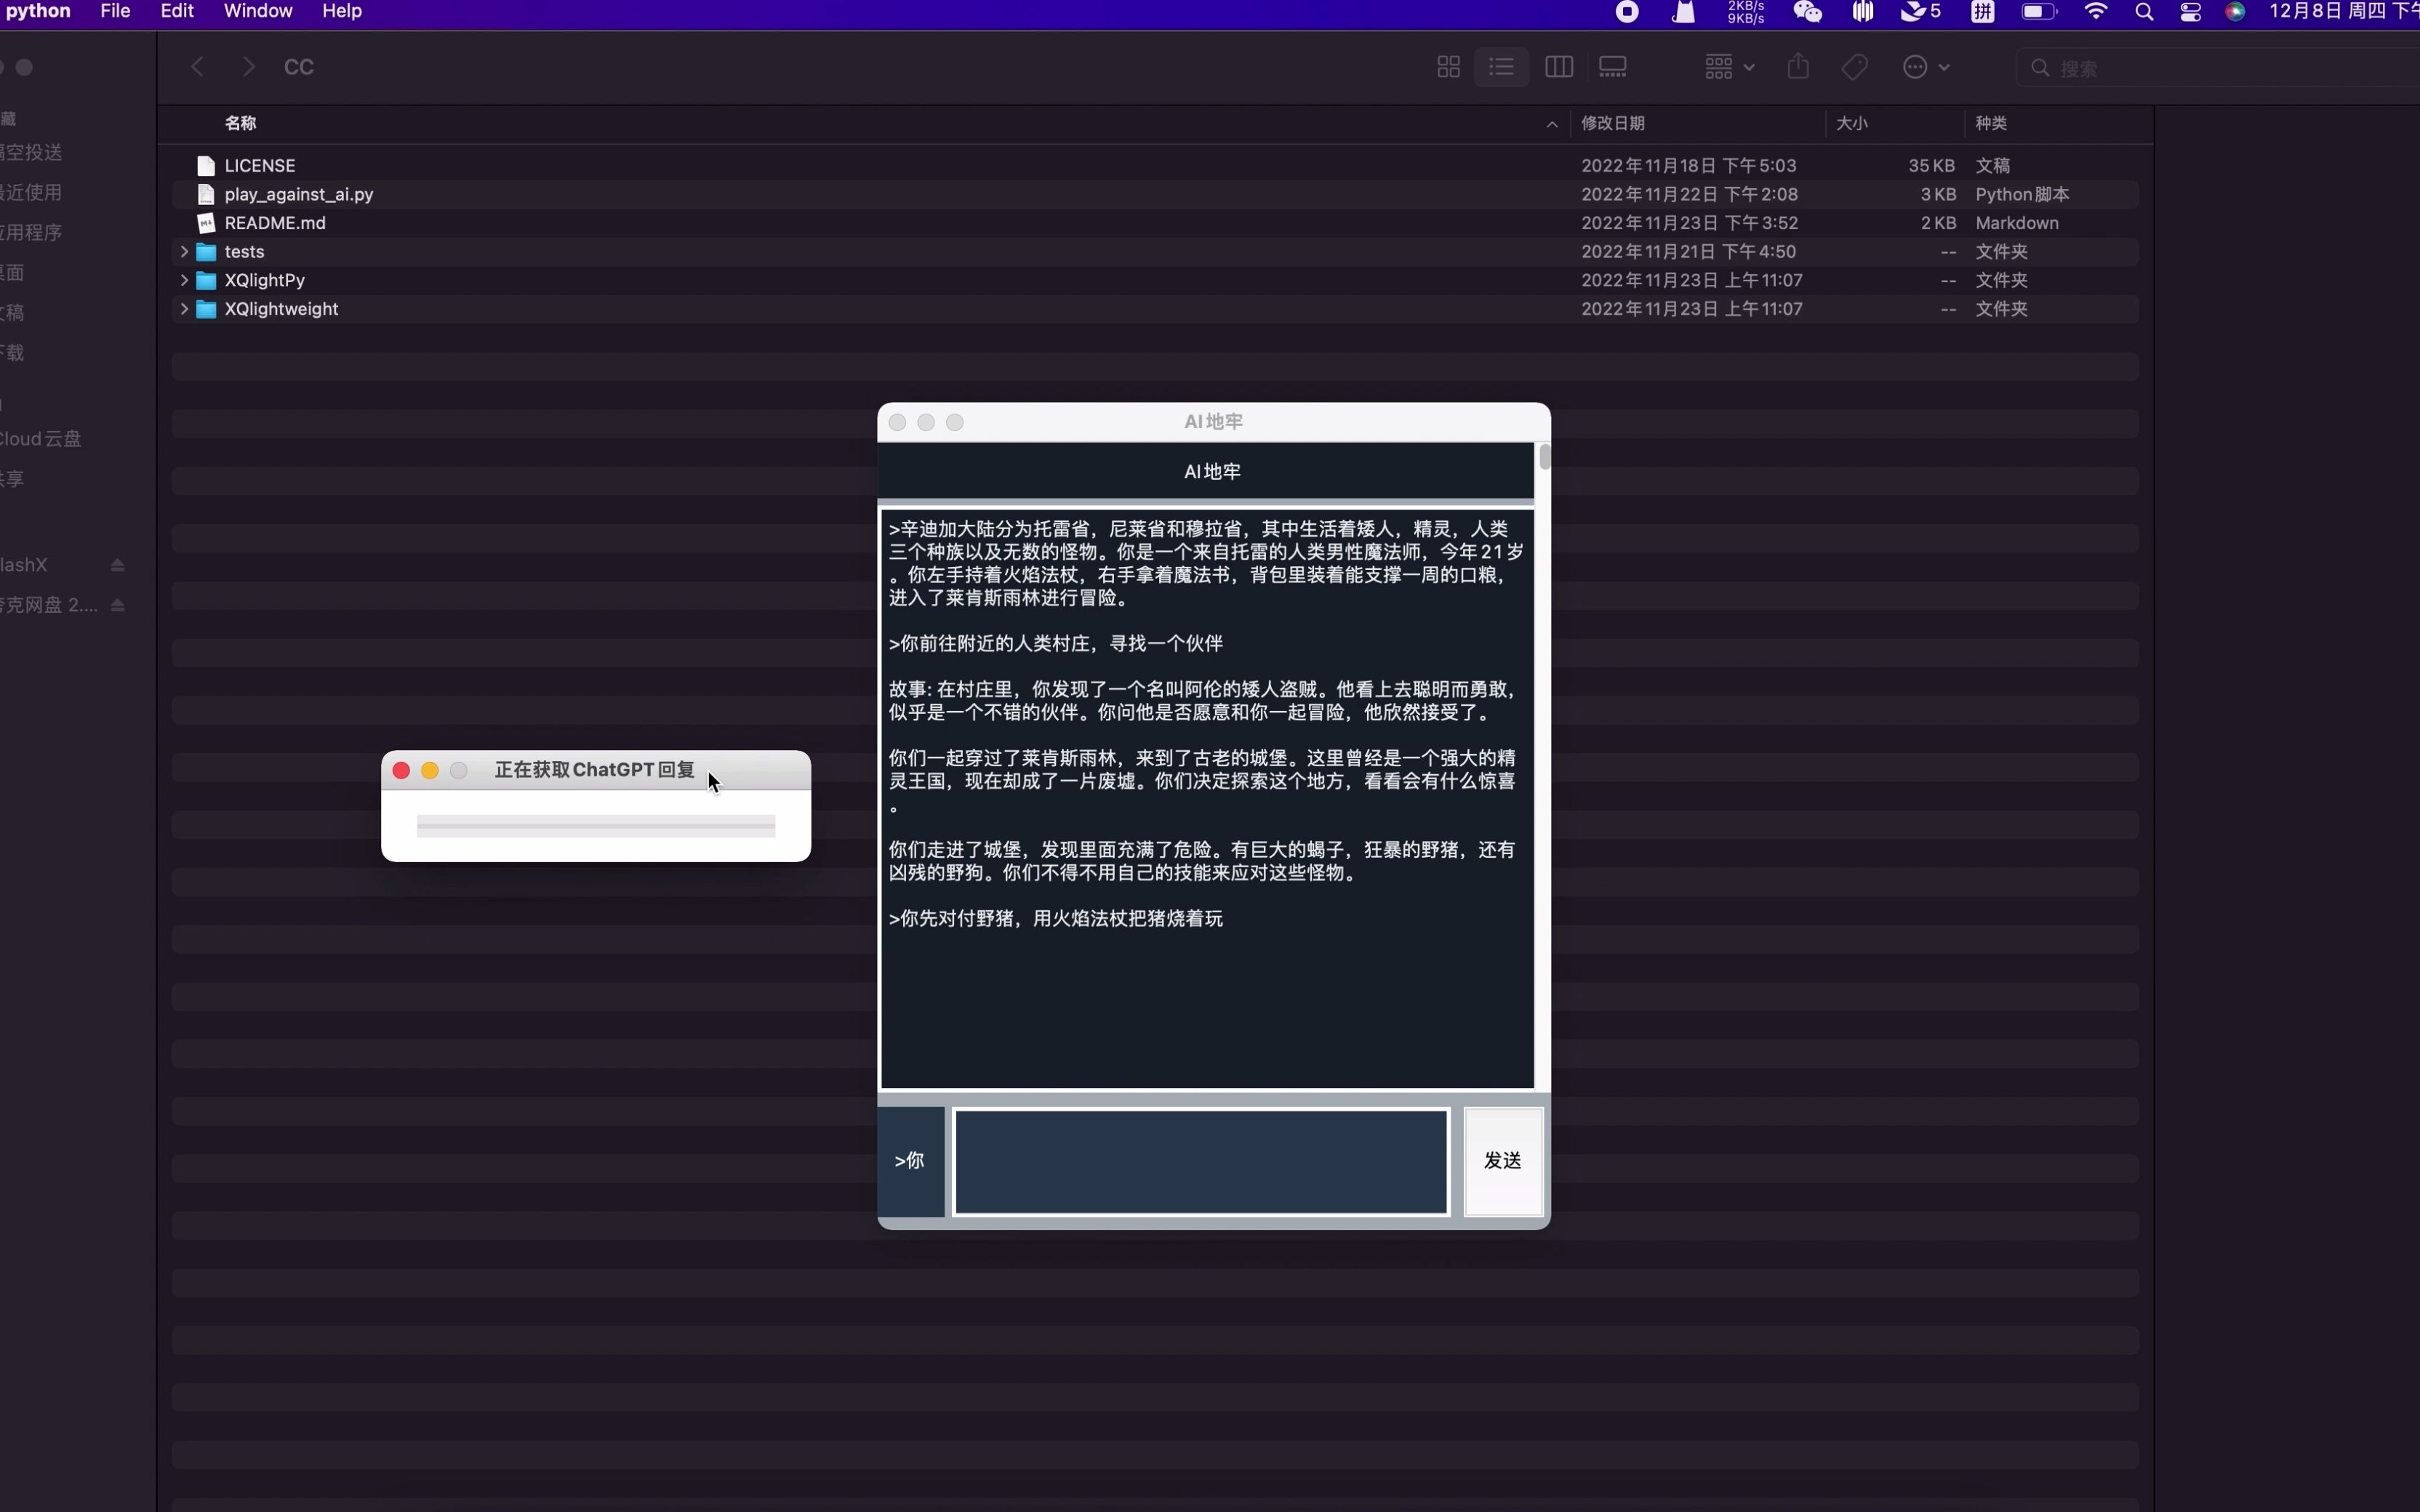Close the 正在获取 ChatGPT 回复 dialog
Screen dimensions: 2420x1512
click(401, 770)
